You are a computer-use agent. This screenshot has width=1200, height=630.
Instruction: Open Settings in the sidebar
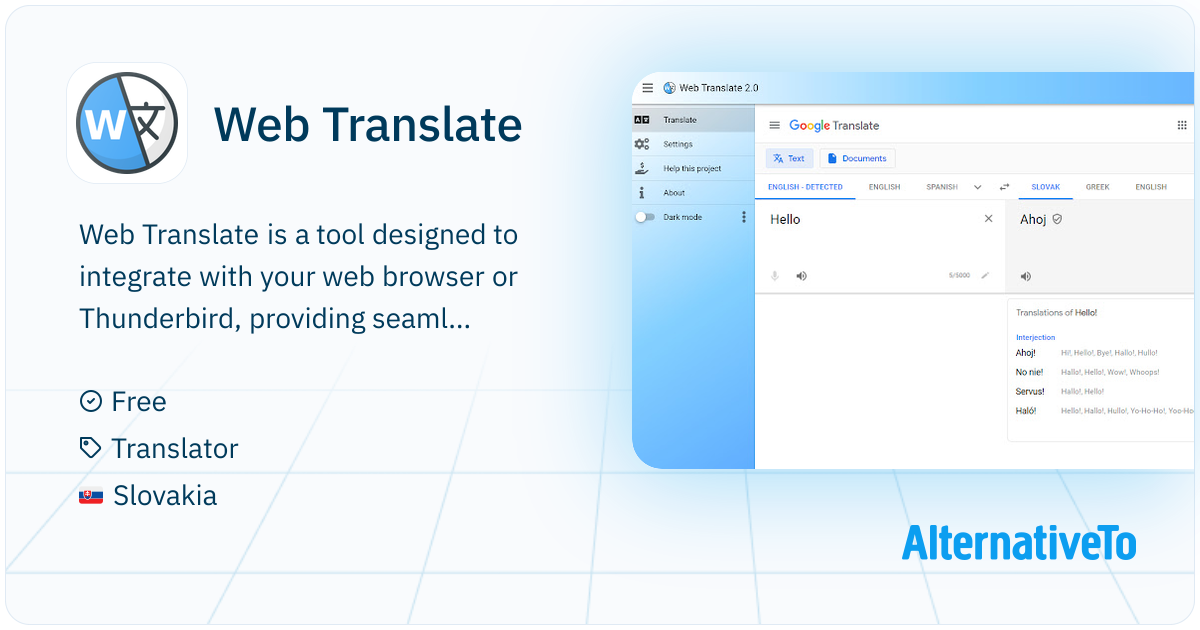point(694,144)
